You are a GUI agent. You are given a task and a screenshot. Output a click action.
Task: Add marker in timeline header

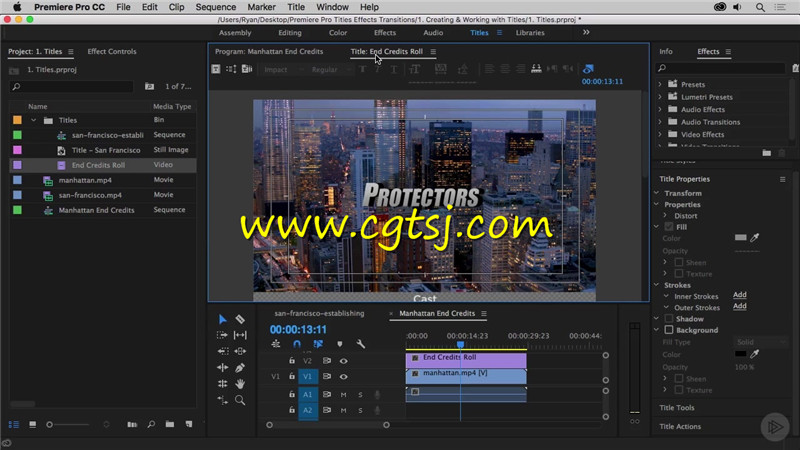pos(340,344)
